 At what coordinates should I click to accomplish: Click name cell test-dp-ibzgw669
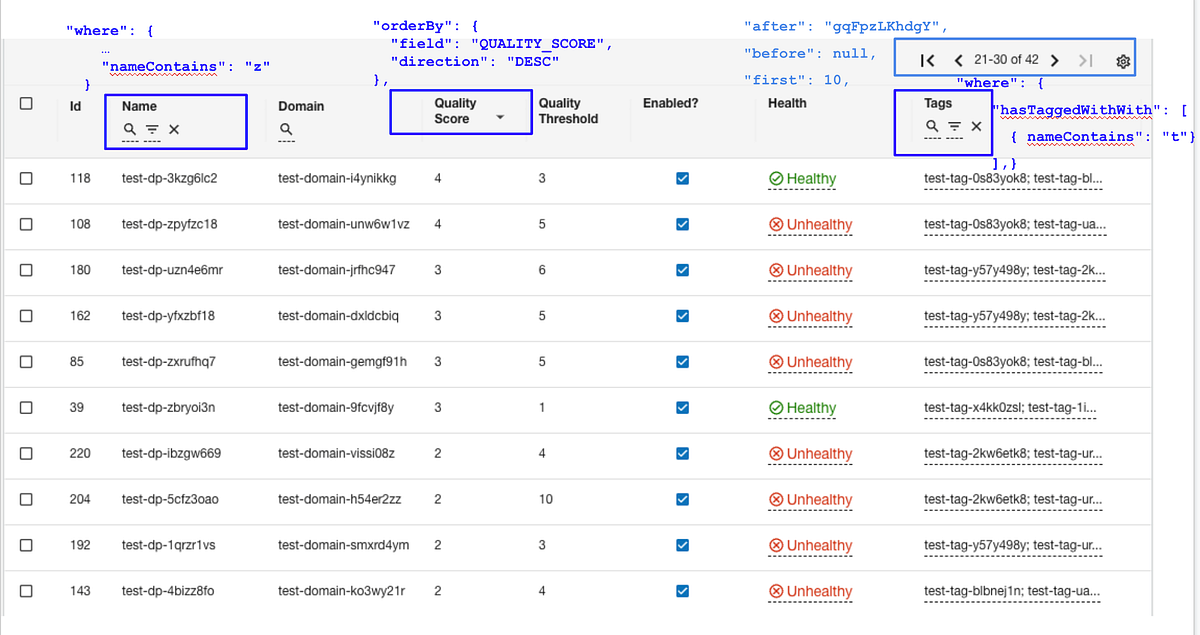pos(171,453)
